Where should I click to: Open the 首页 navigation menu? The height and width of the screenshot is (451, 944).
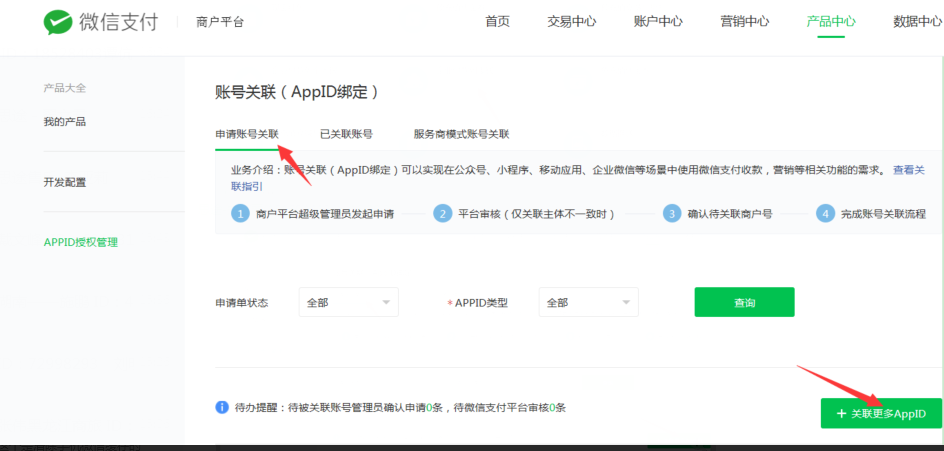(497, 21)
